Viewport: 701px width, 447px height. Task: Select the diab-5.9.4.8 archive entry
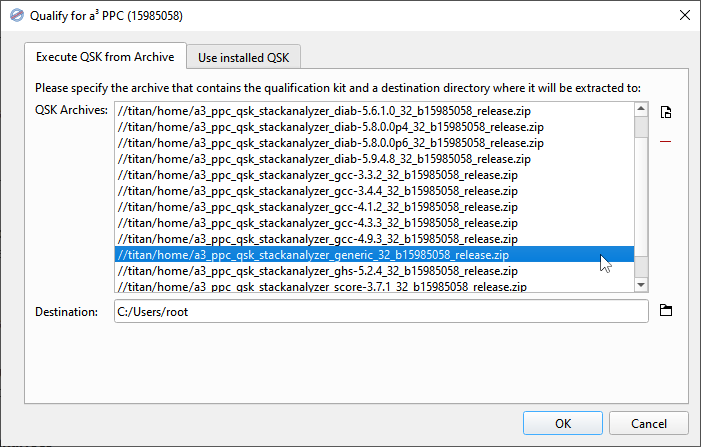(x=374, y=159)
